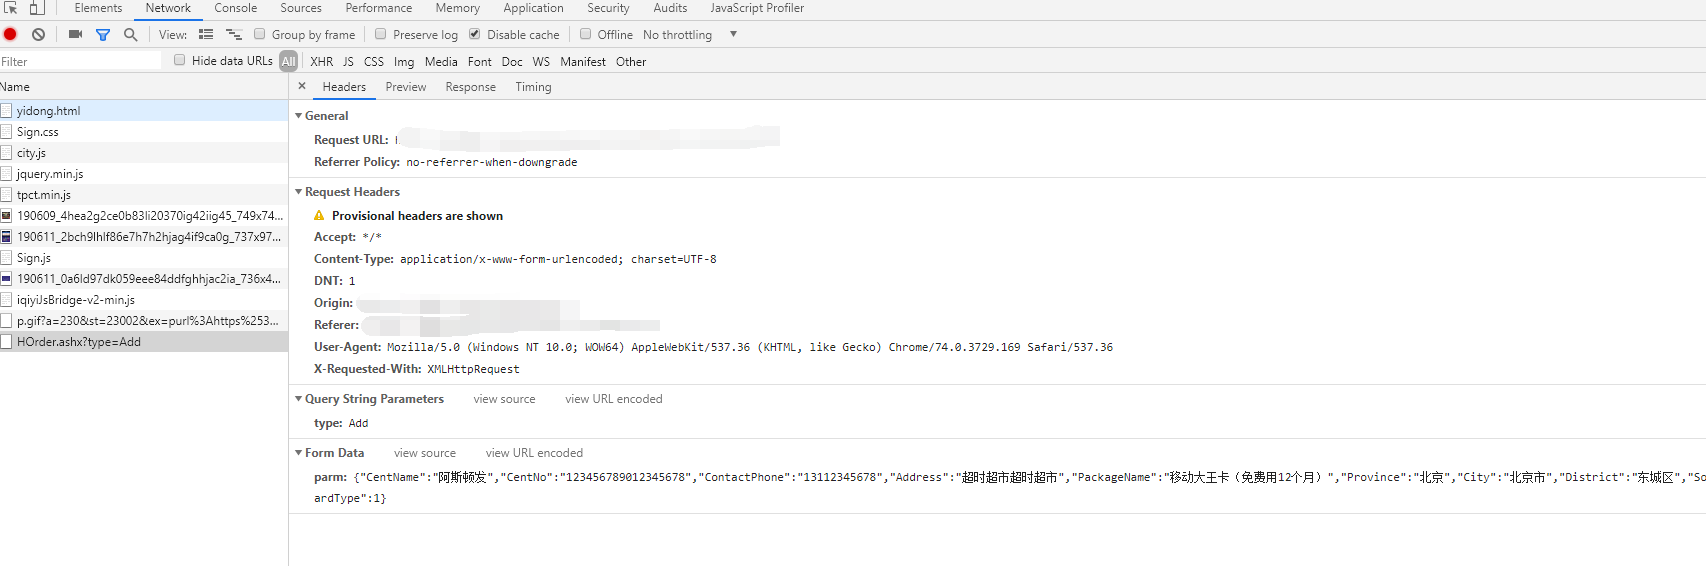1706x566 pixels.
Task: Click the Name column header
Action: point(144,87)
